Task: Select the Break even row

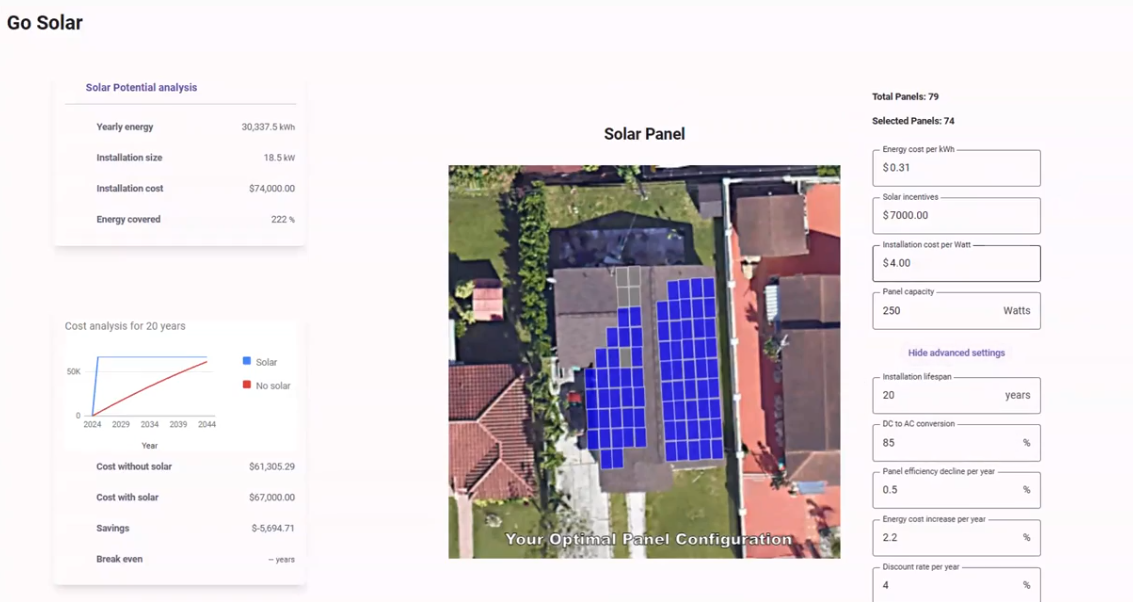Action: click(180, 559)
